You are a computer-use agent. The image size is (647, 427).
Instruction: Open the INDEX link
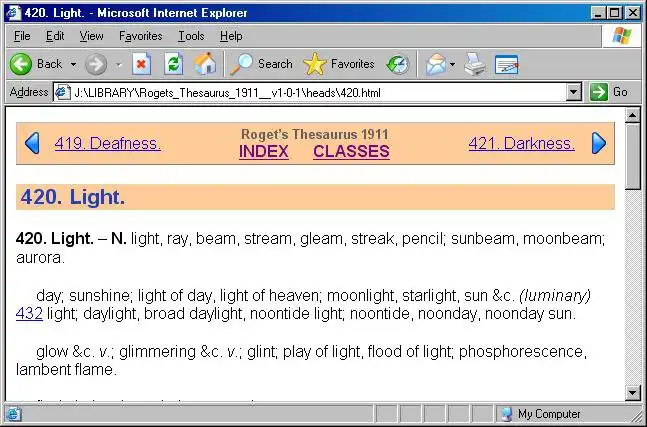tap(264, 151)
